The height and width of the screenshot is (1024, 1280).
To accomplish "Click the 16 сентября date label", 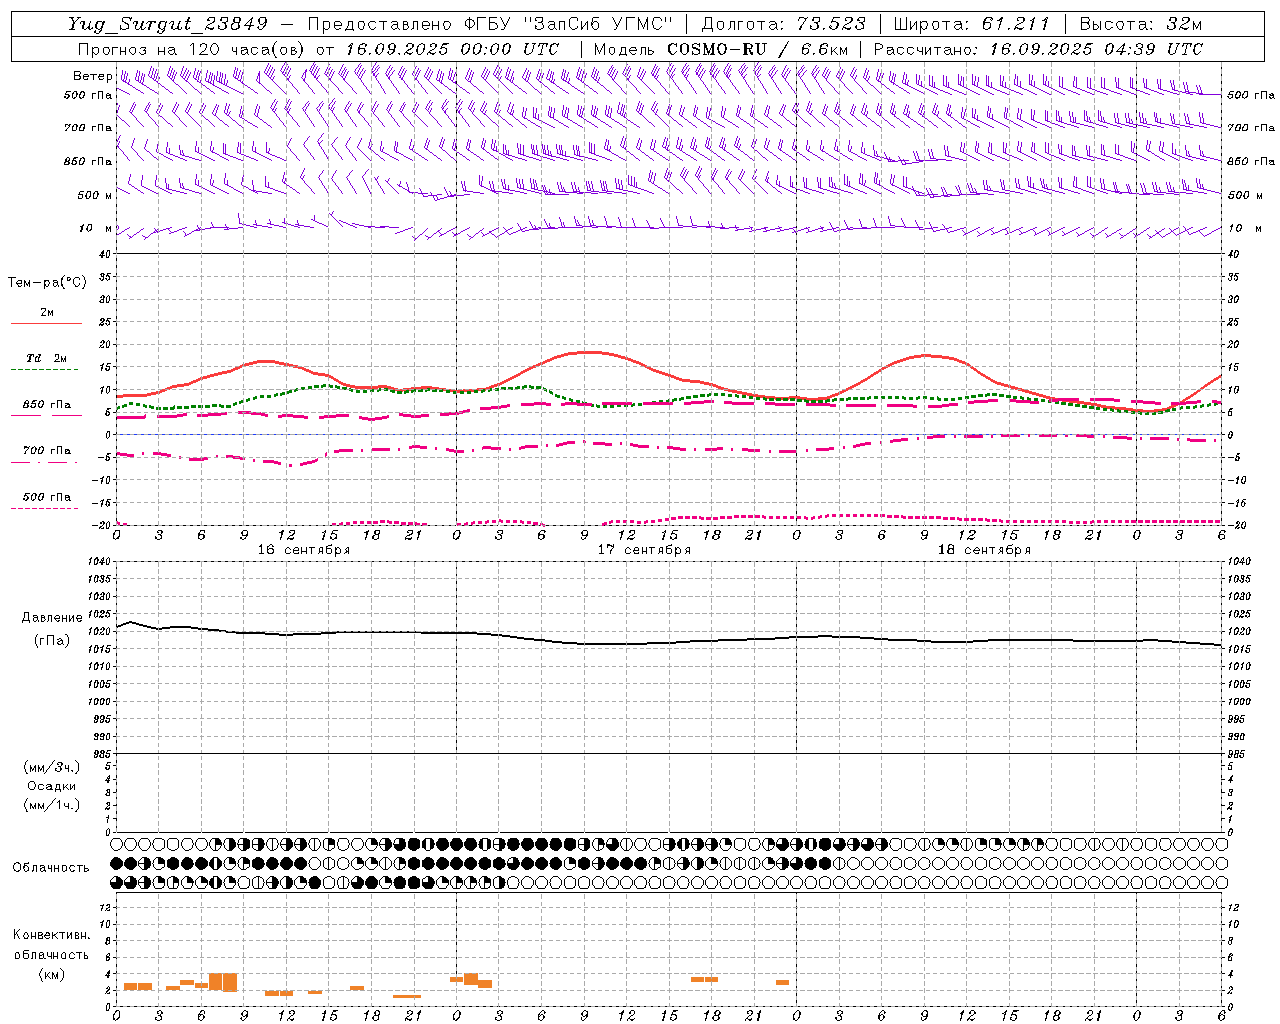I will tap(304, 550).
